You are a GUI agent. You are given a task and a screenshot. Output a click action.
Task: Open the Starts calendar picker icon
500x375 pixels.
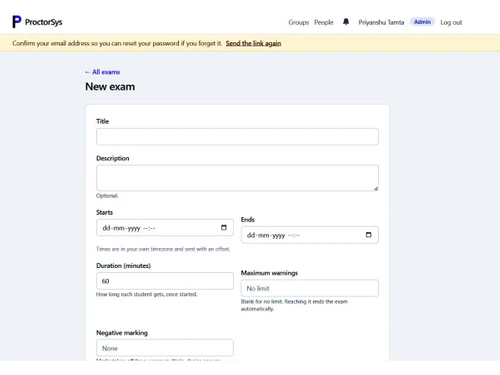tap(224, 228)
